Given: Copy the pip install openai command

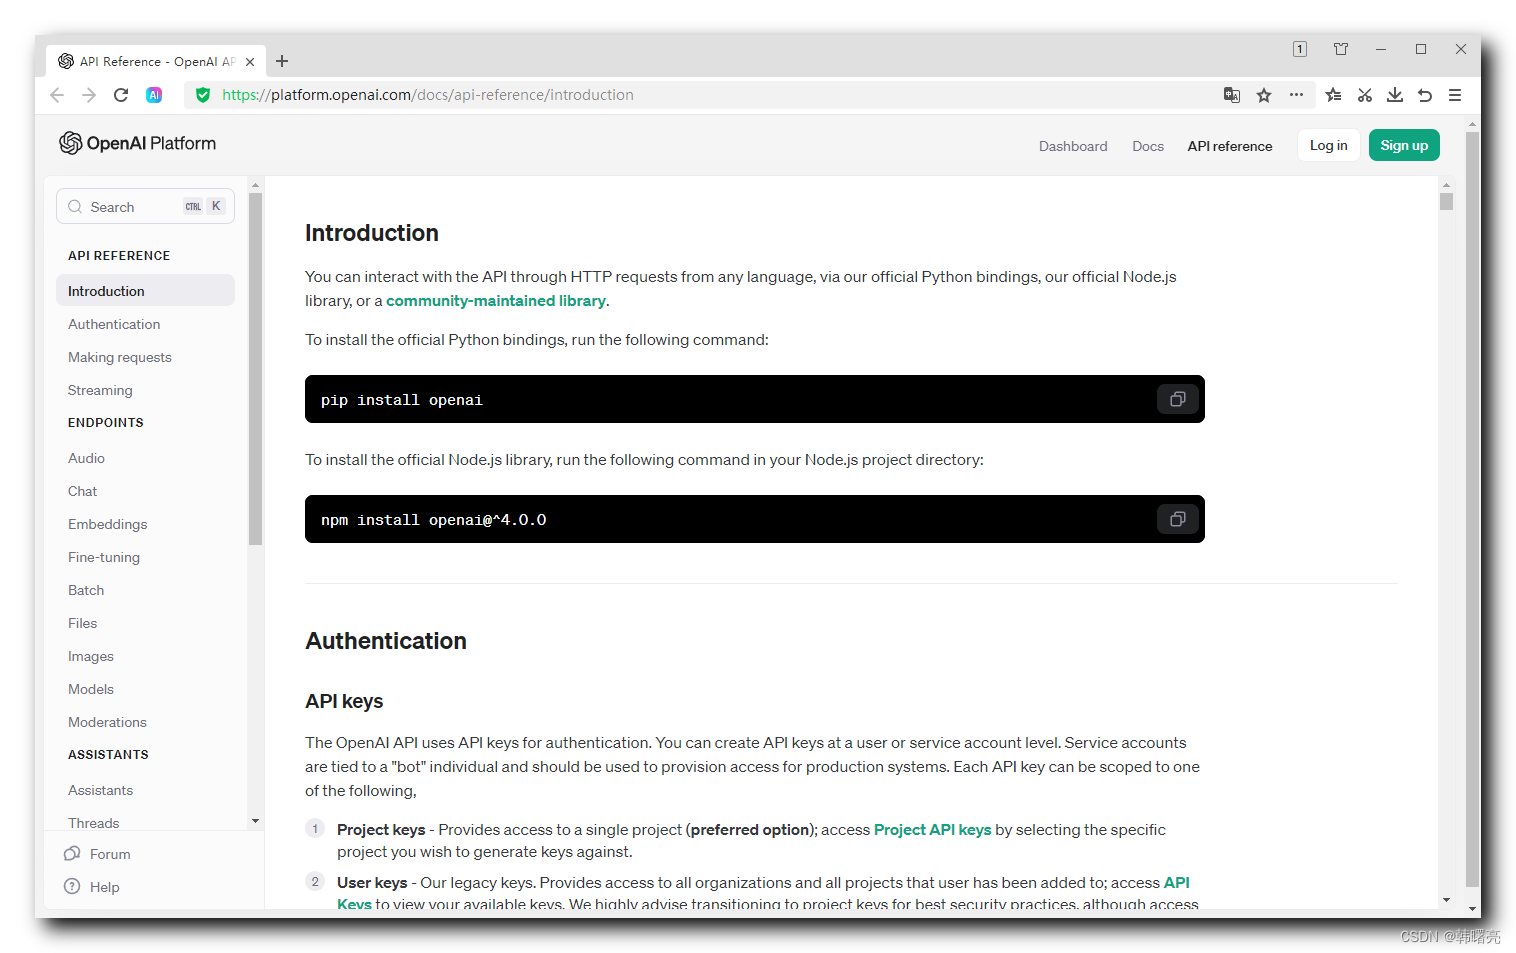Looking at the screenshot, I should coord(1178,399).
